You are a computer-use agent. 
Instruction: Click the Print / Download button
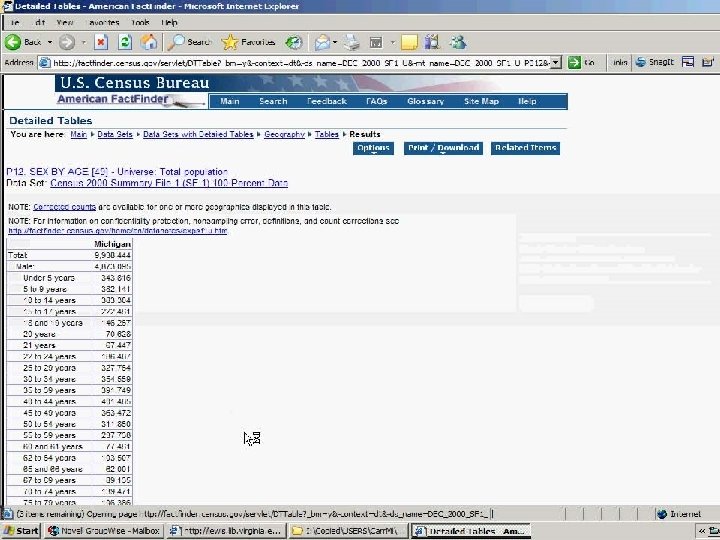[443, 148]
